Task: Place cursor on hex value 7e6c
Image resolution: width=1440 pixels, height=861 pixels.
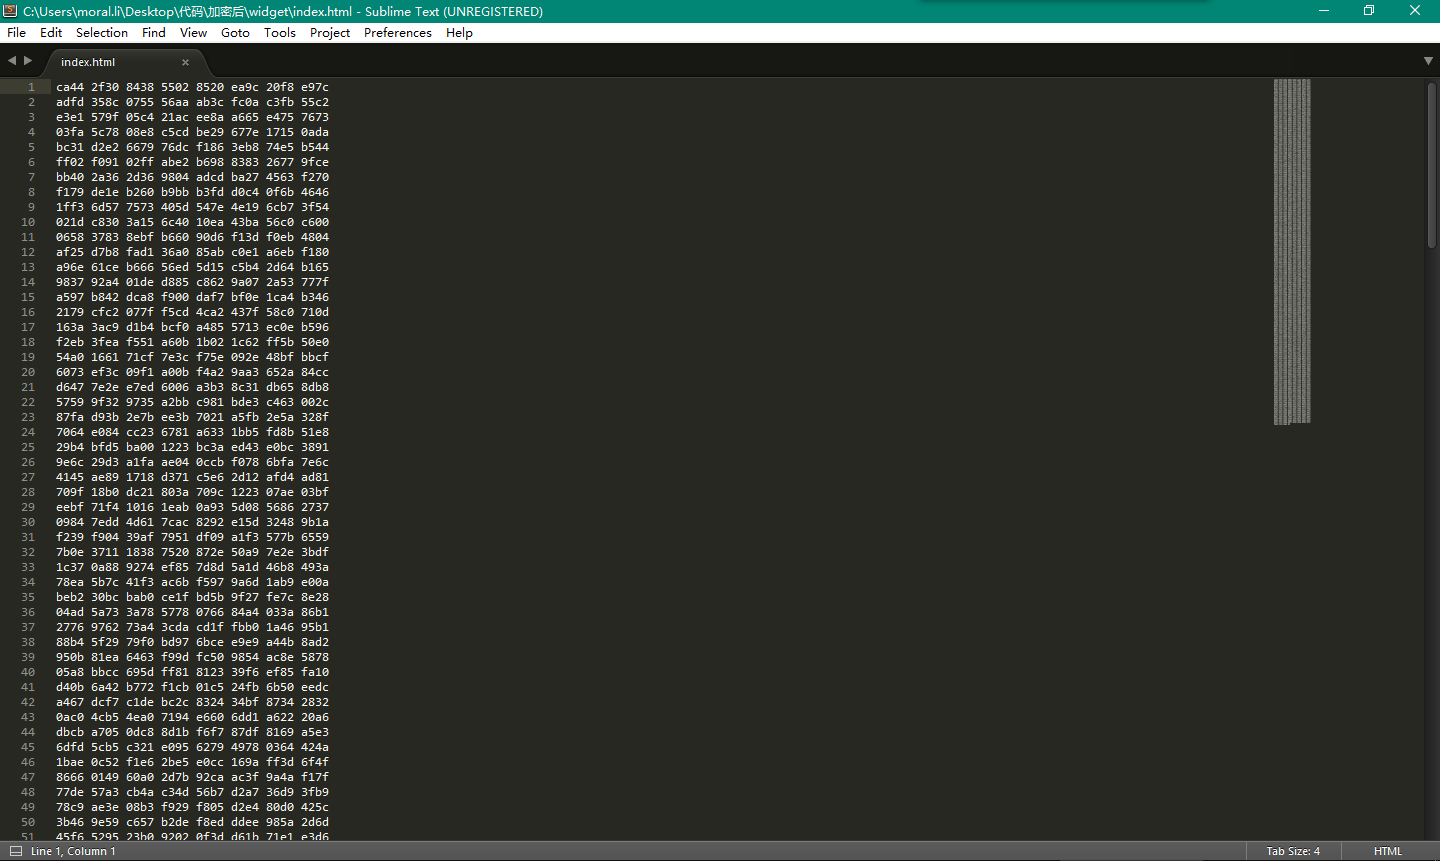Action: (x=315, y=462)
